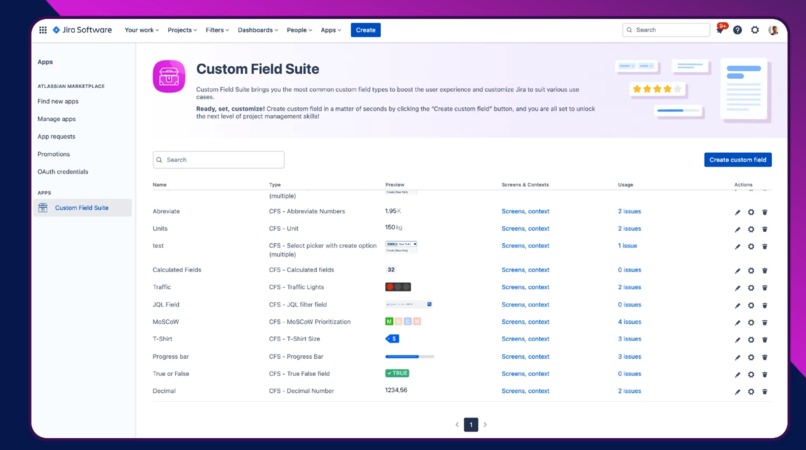Open Screens, context link for Traffic
The width and height of the screenshot is (806, 450).
(525, 287)
